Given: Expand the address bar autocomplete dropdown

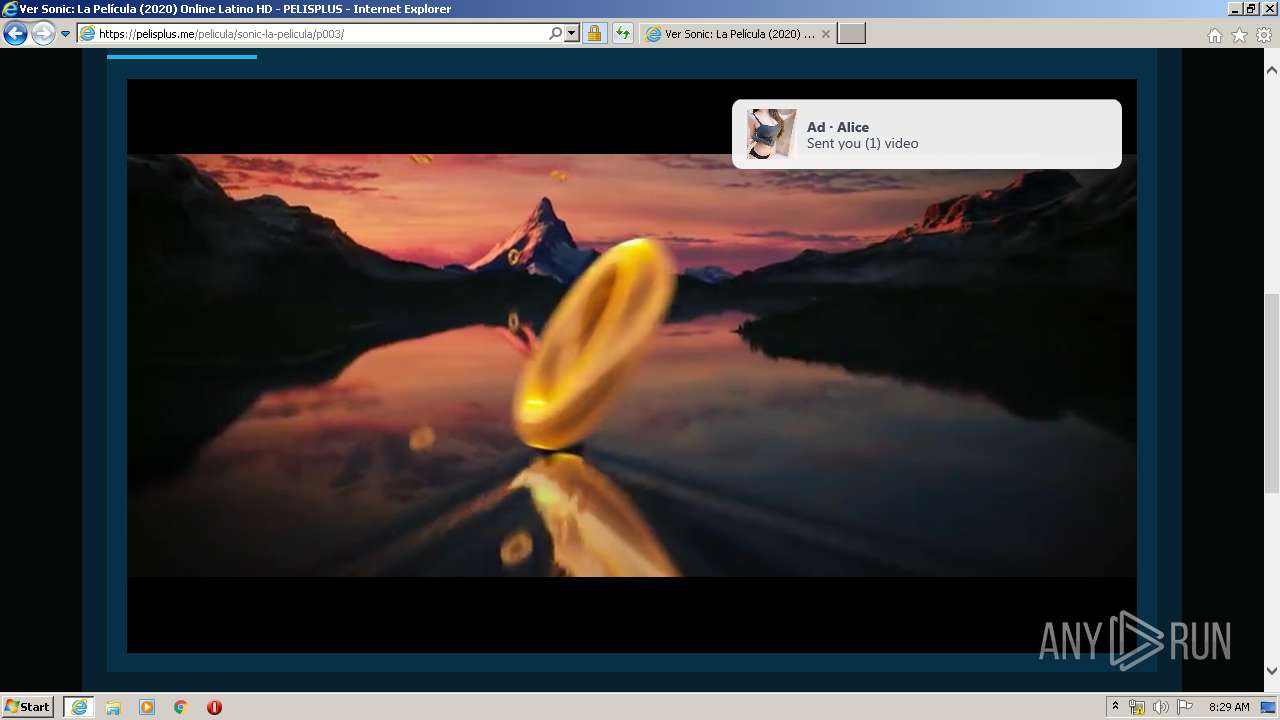Looking at the screenshot, I should click(x=572, y=34).
